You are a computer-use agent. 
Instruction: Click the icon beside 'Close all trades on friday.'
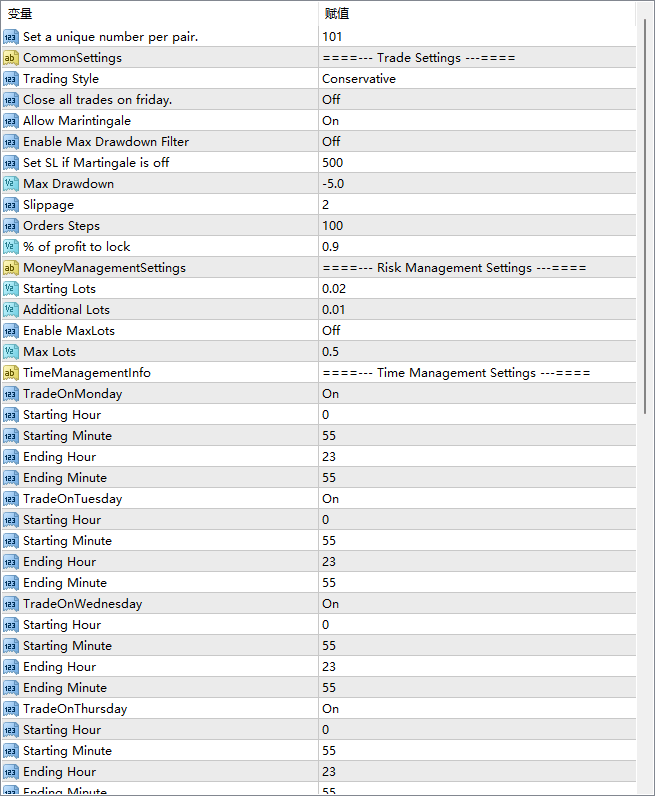[x=11, y=100]
